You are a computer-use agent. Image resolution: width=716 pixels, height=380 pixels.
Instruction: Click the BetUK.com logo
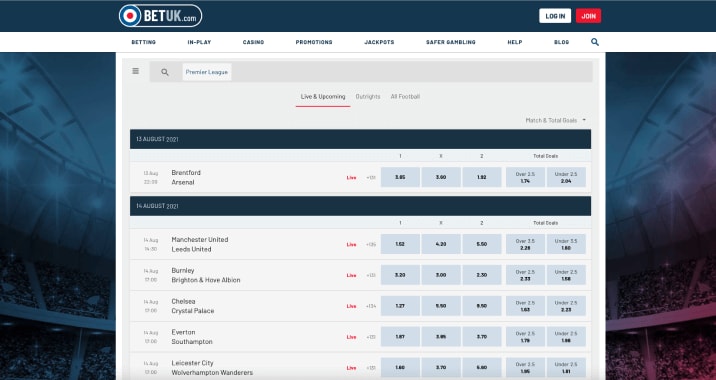click(160, 16)
